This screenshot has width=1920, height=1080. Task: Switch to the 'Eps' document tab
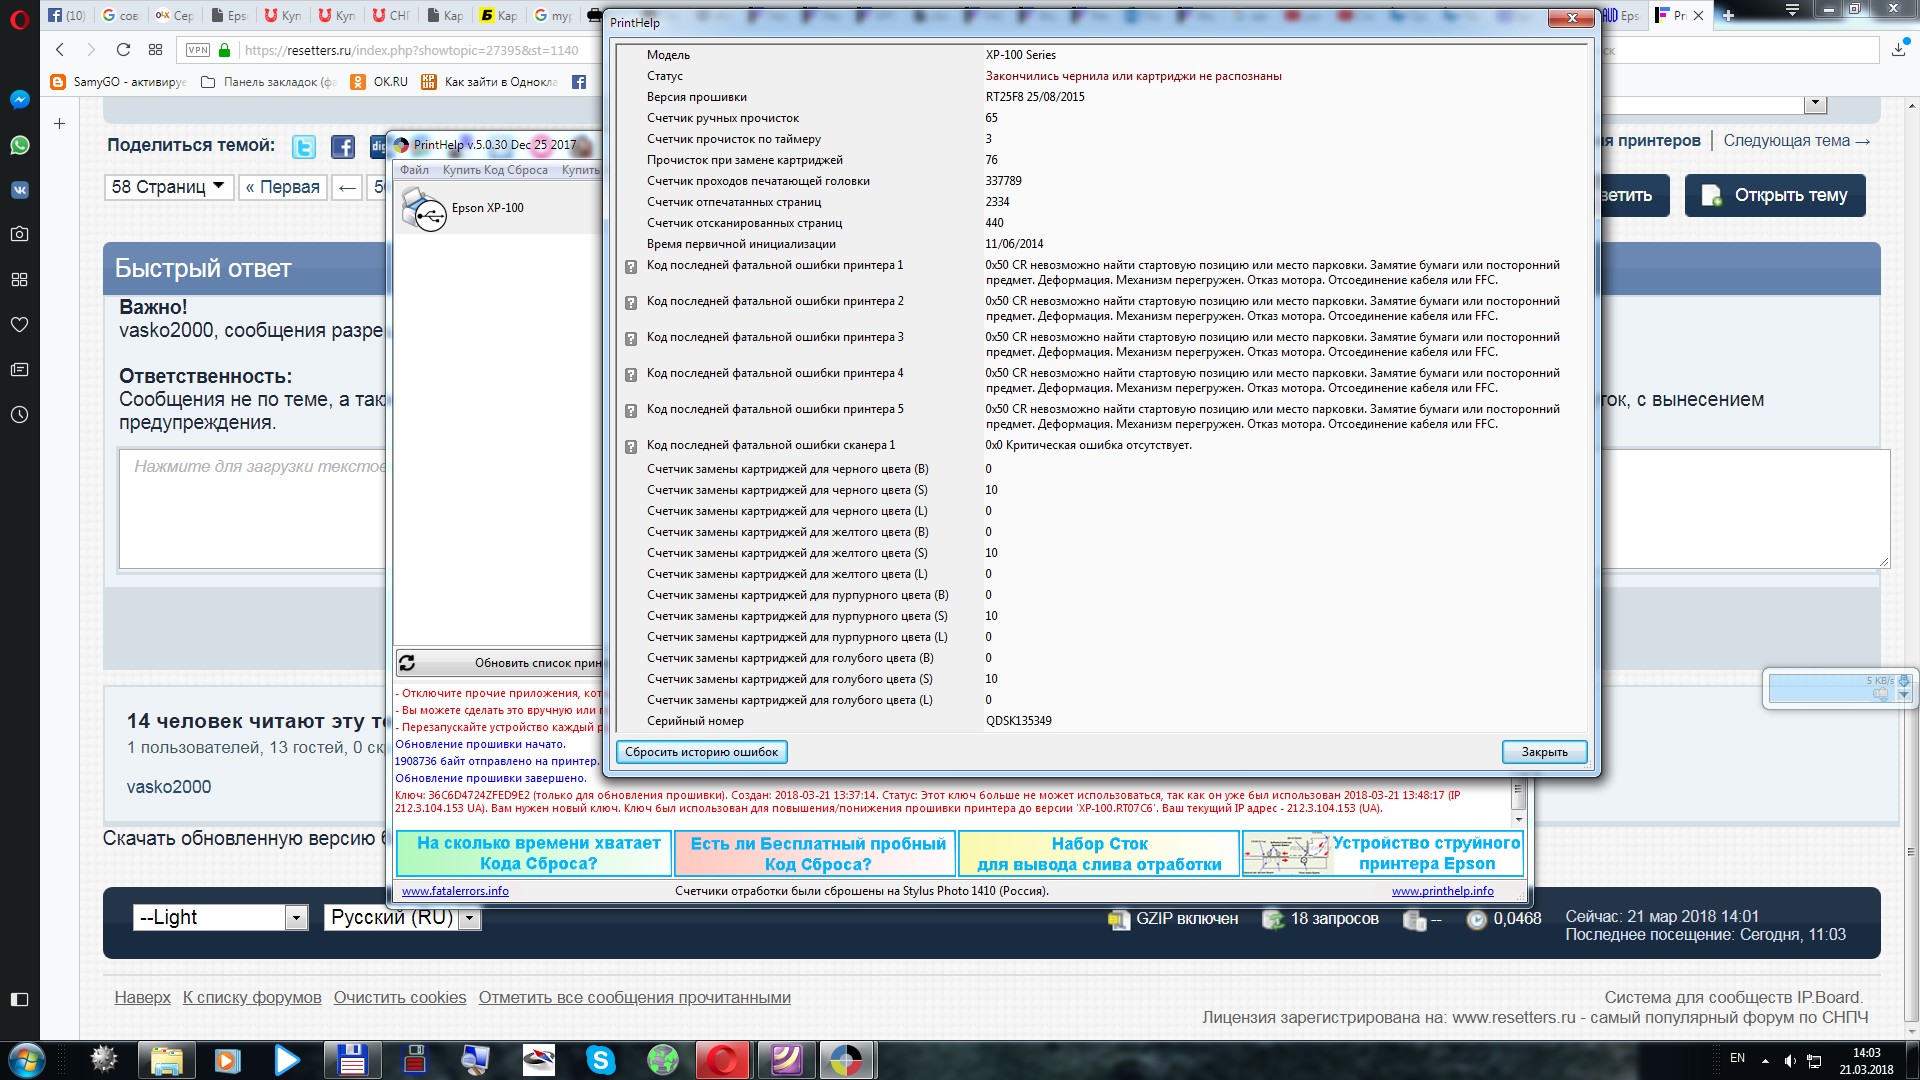(x=229, y=15)
